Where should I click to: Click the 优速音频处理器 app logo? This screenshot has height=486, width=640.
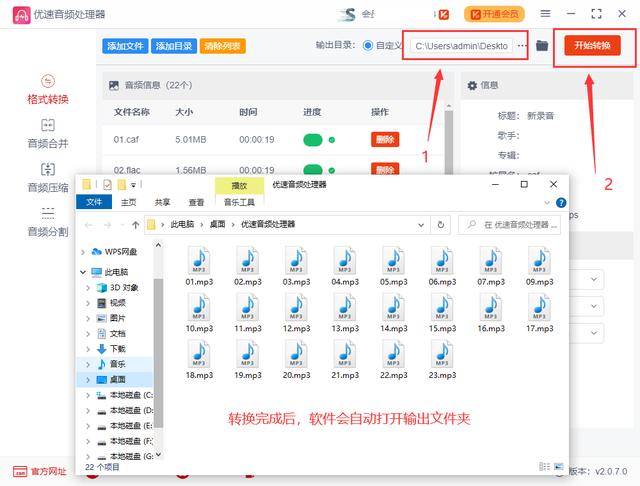(x=21, y=15)
